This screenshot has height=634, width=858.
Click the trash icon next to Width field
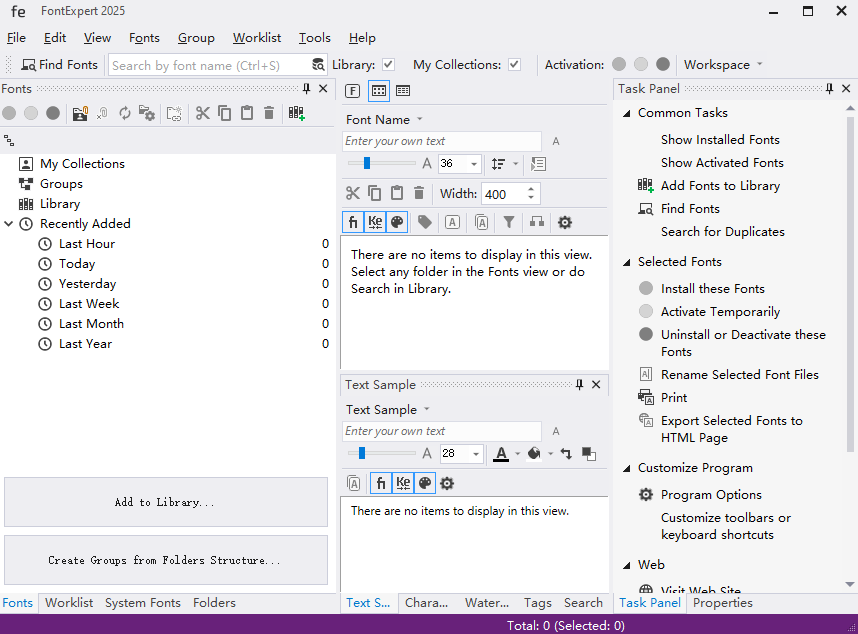[x=419, y=193]
